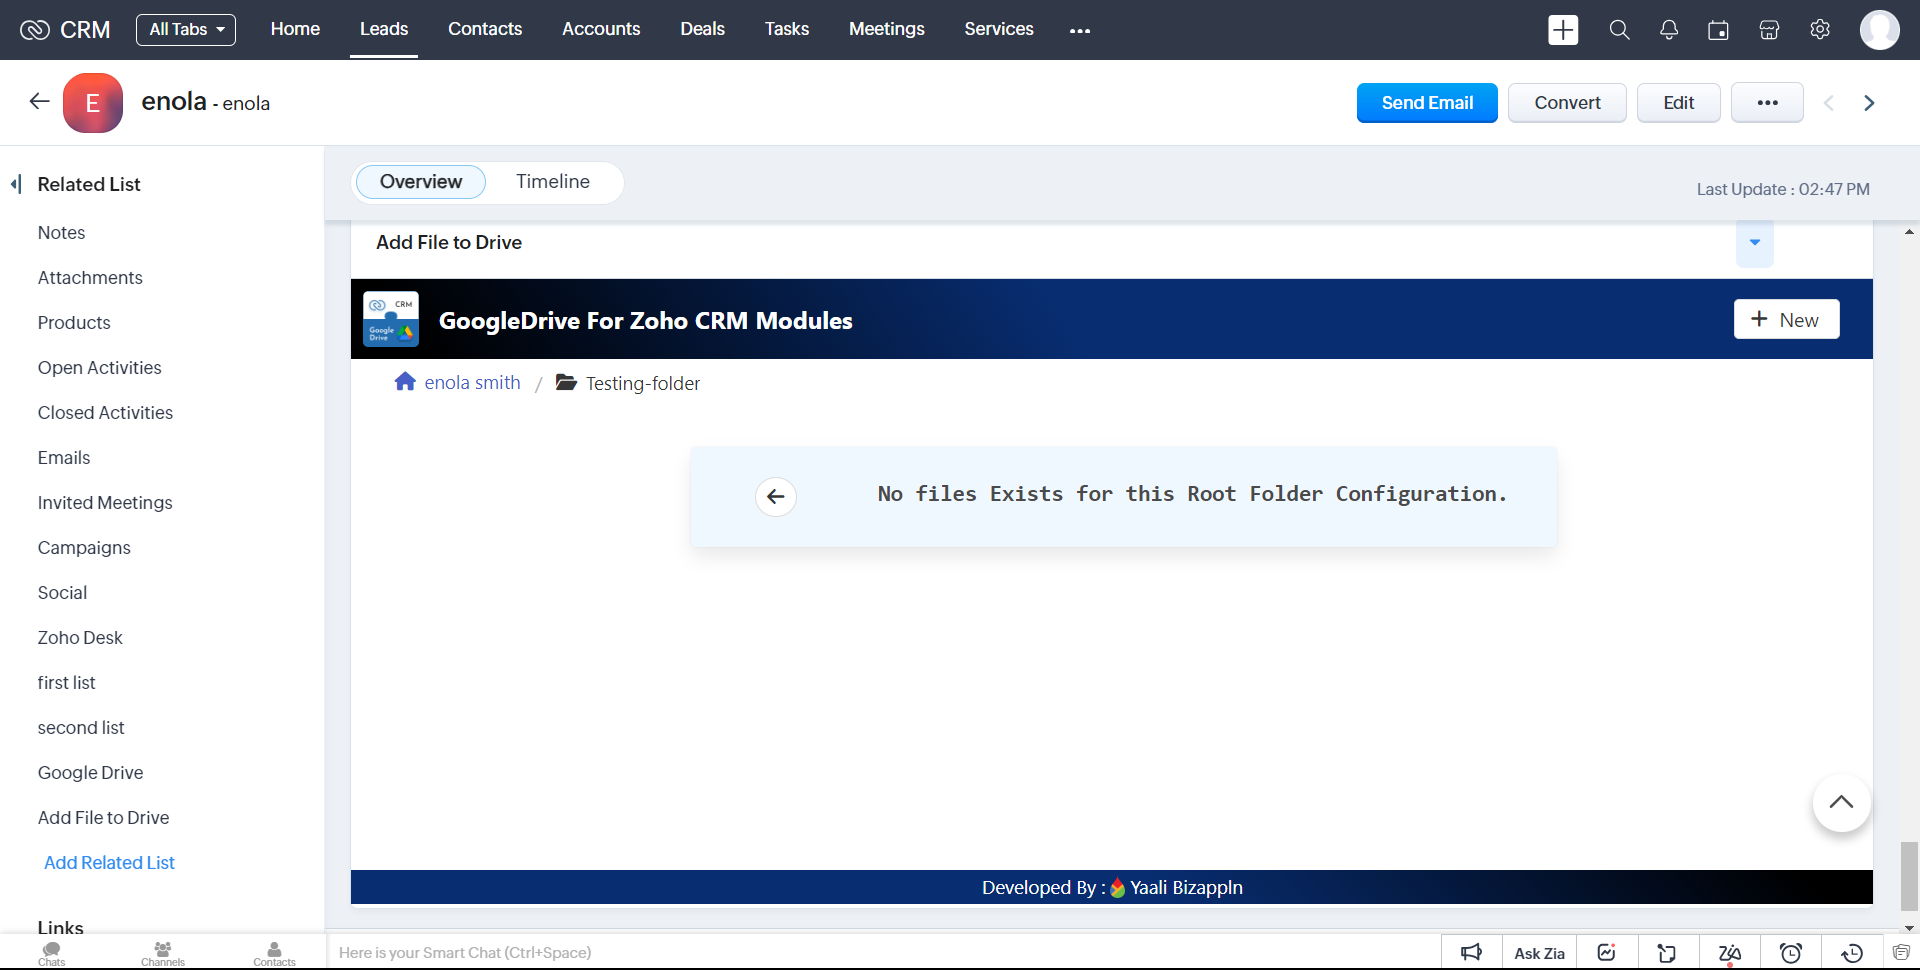
Task: Go to the Contacts tab
Action: [485, 30]
